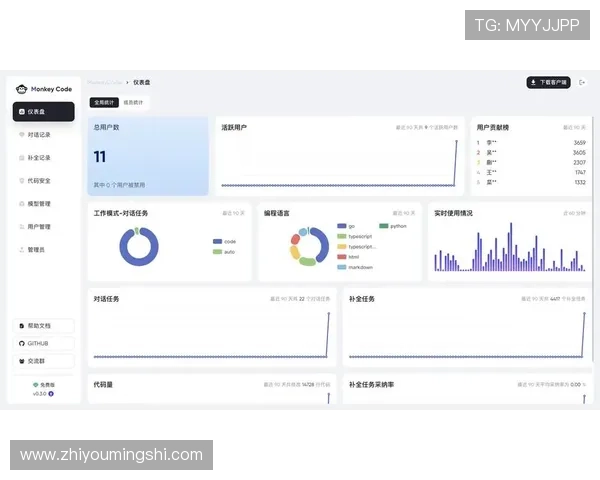This screenshot has height=480, width=600.
Task: Click the logout icon at top right
Action: [582, 82]
